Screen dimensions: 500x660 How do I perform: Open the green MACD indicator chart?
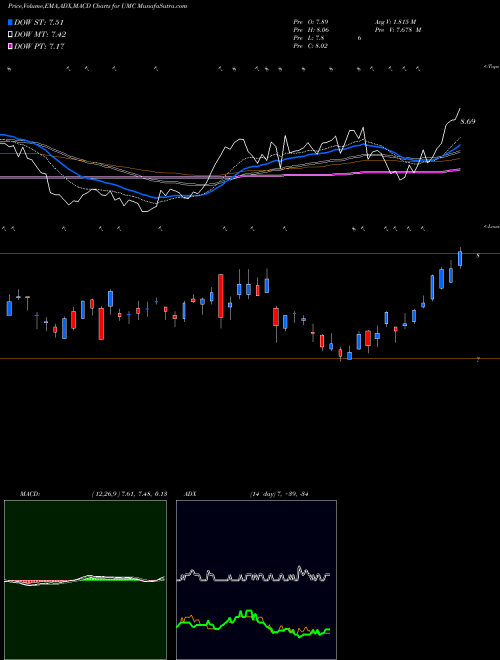[x=85, y=580]
